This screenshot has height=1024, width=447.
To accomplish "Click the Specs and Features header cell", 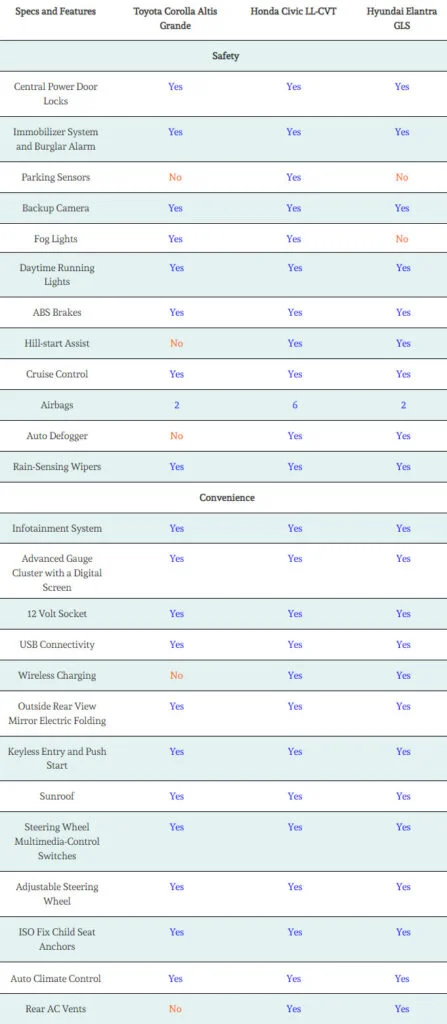I will (56, 11).
